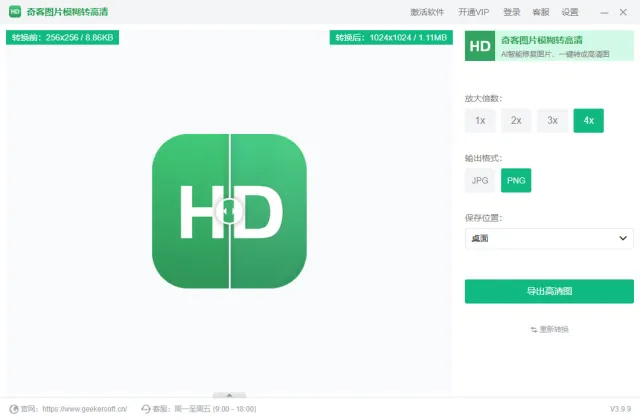Screen dimensions: 640x420
Task: Click the before/after comparison divider handle
Action: [229, 211]
